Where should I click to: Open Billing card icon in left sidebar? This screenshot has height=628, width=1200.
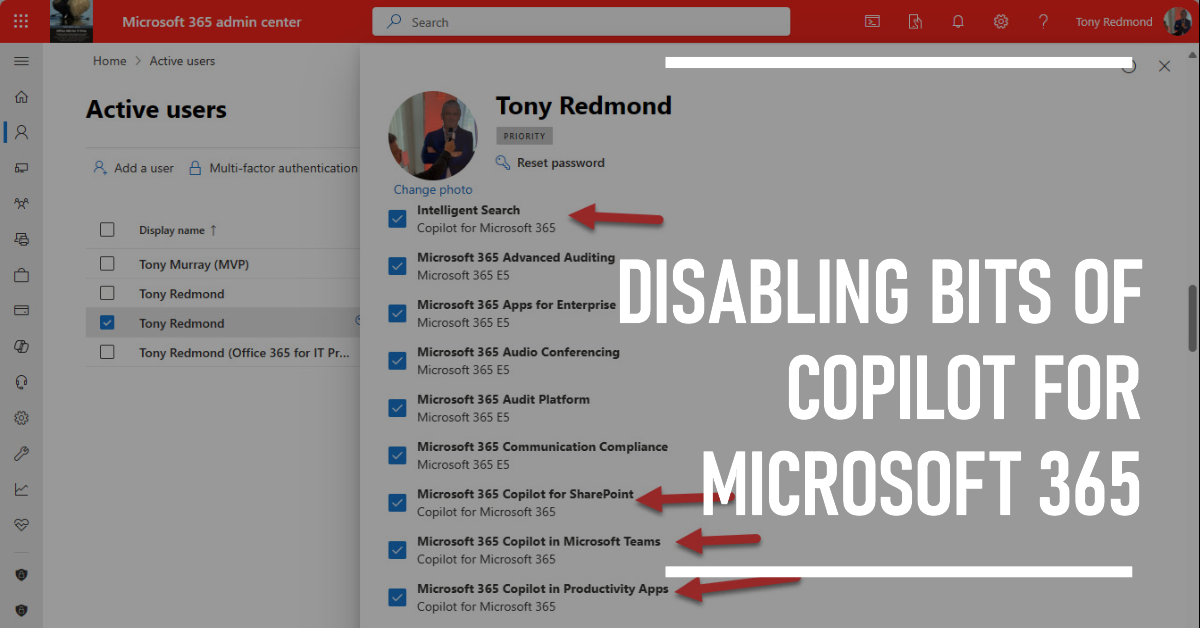[21, 310]
